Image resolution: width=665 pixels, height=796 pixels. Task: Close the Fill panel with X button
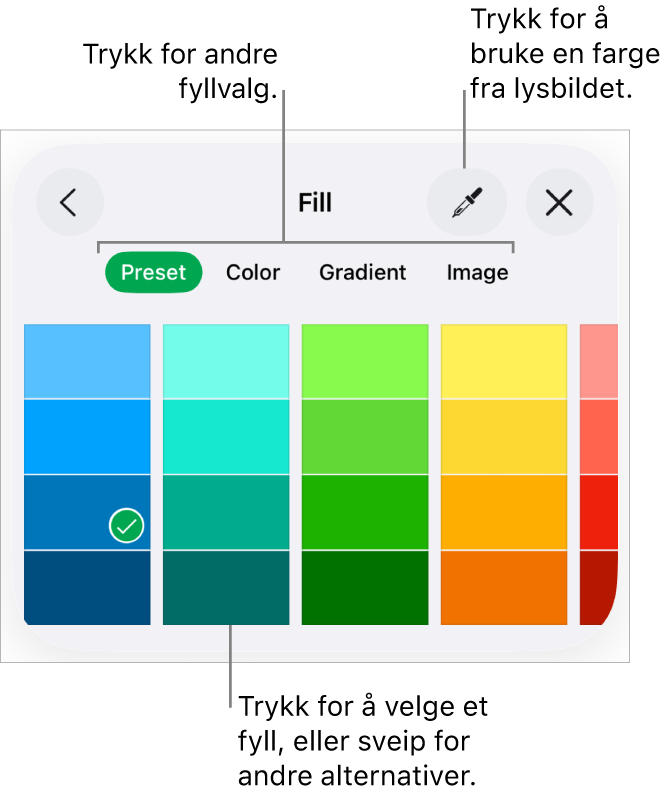(559, 203)
